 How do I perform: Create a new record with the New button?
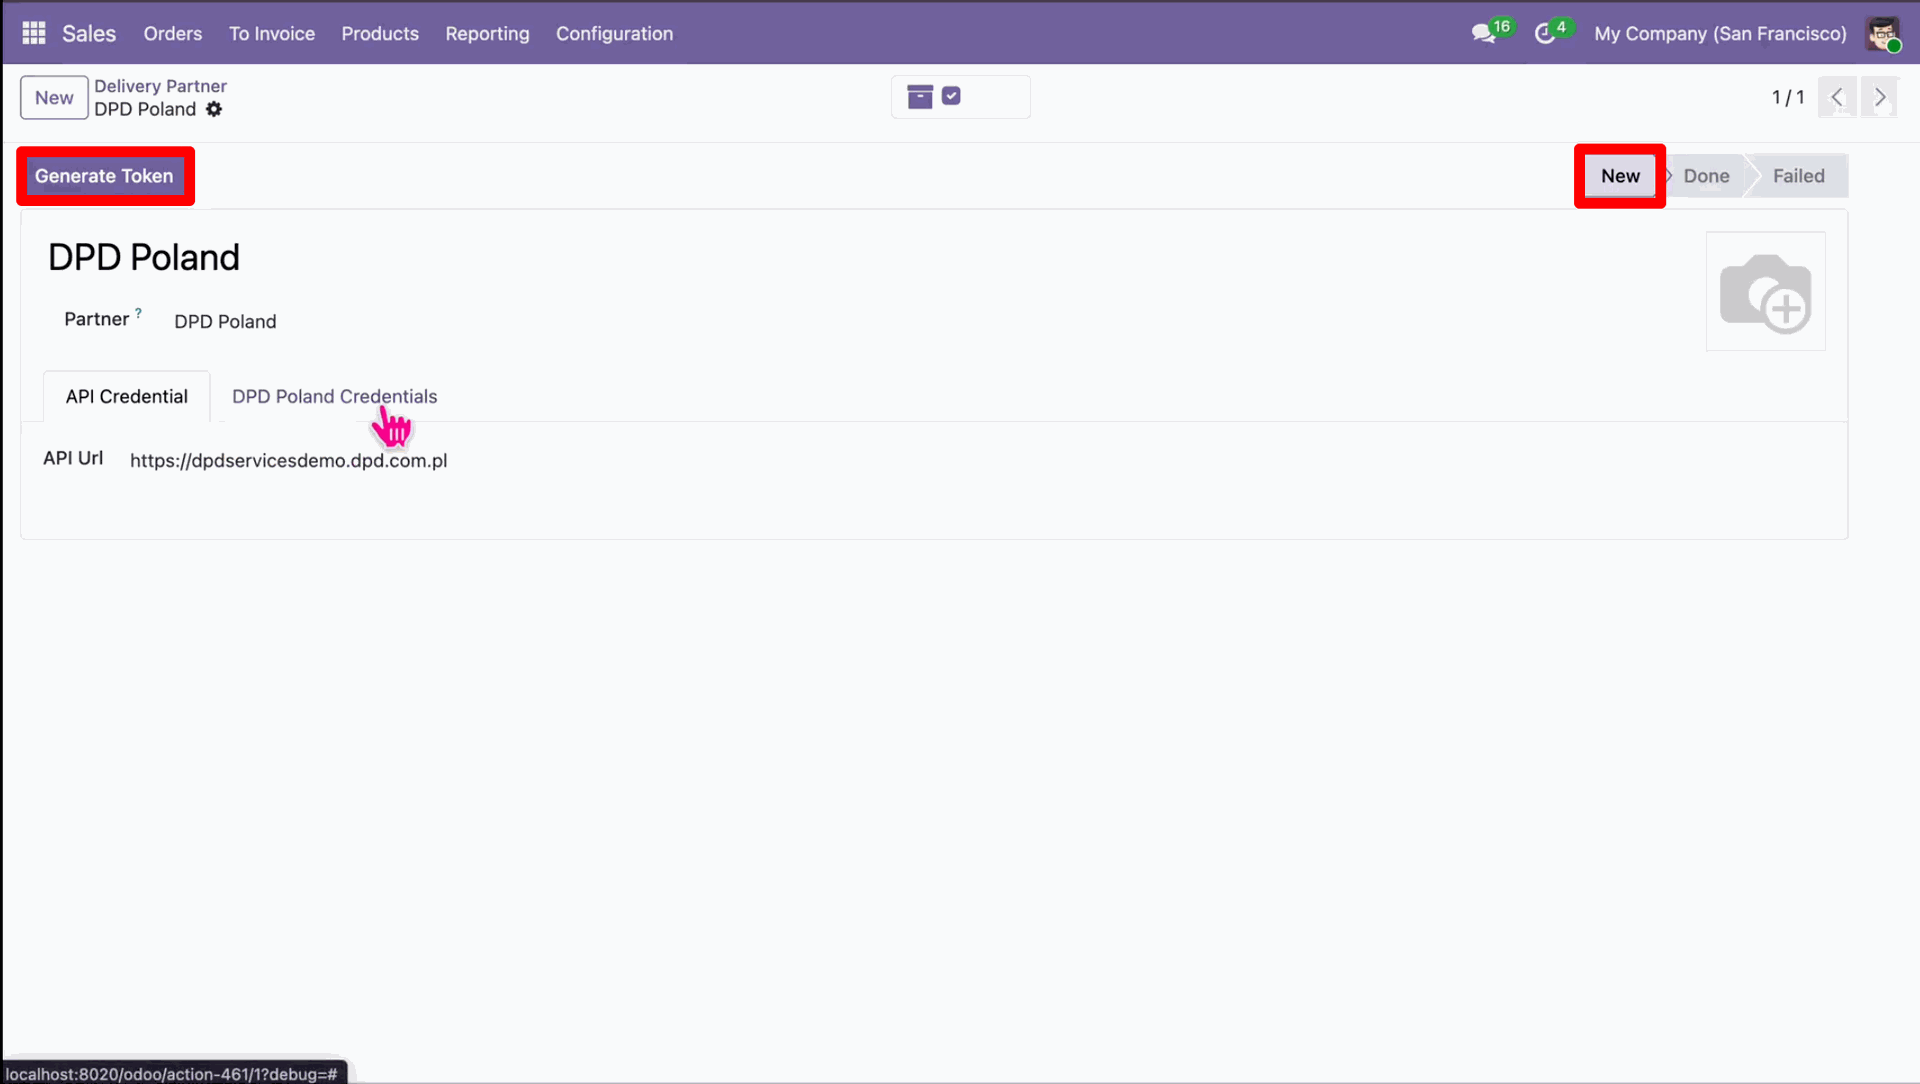(54, 98)
